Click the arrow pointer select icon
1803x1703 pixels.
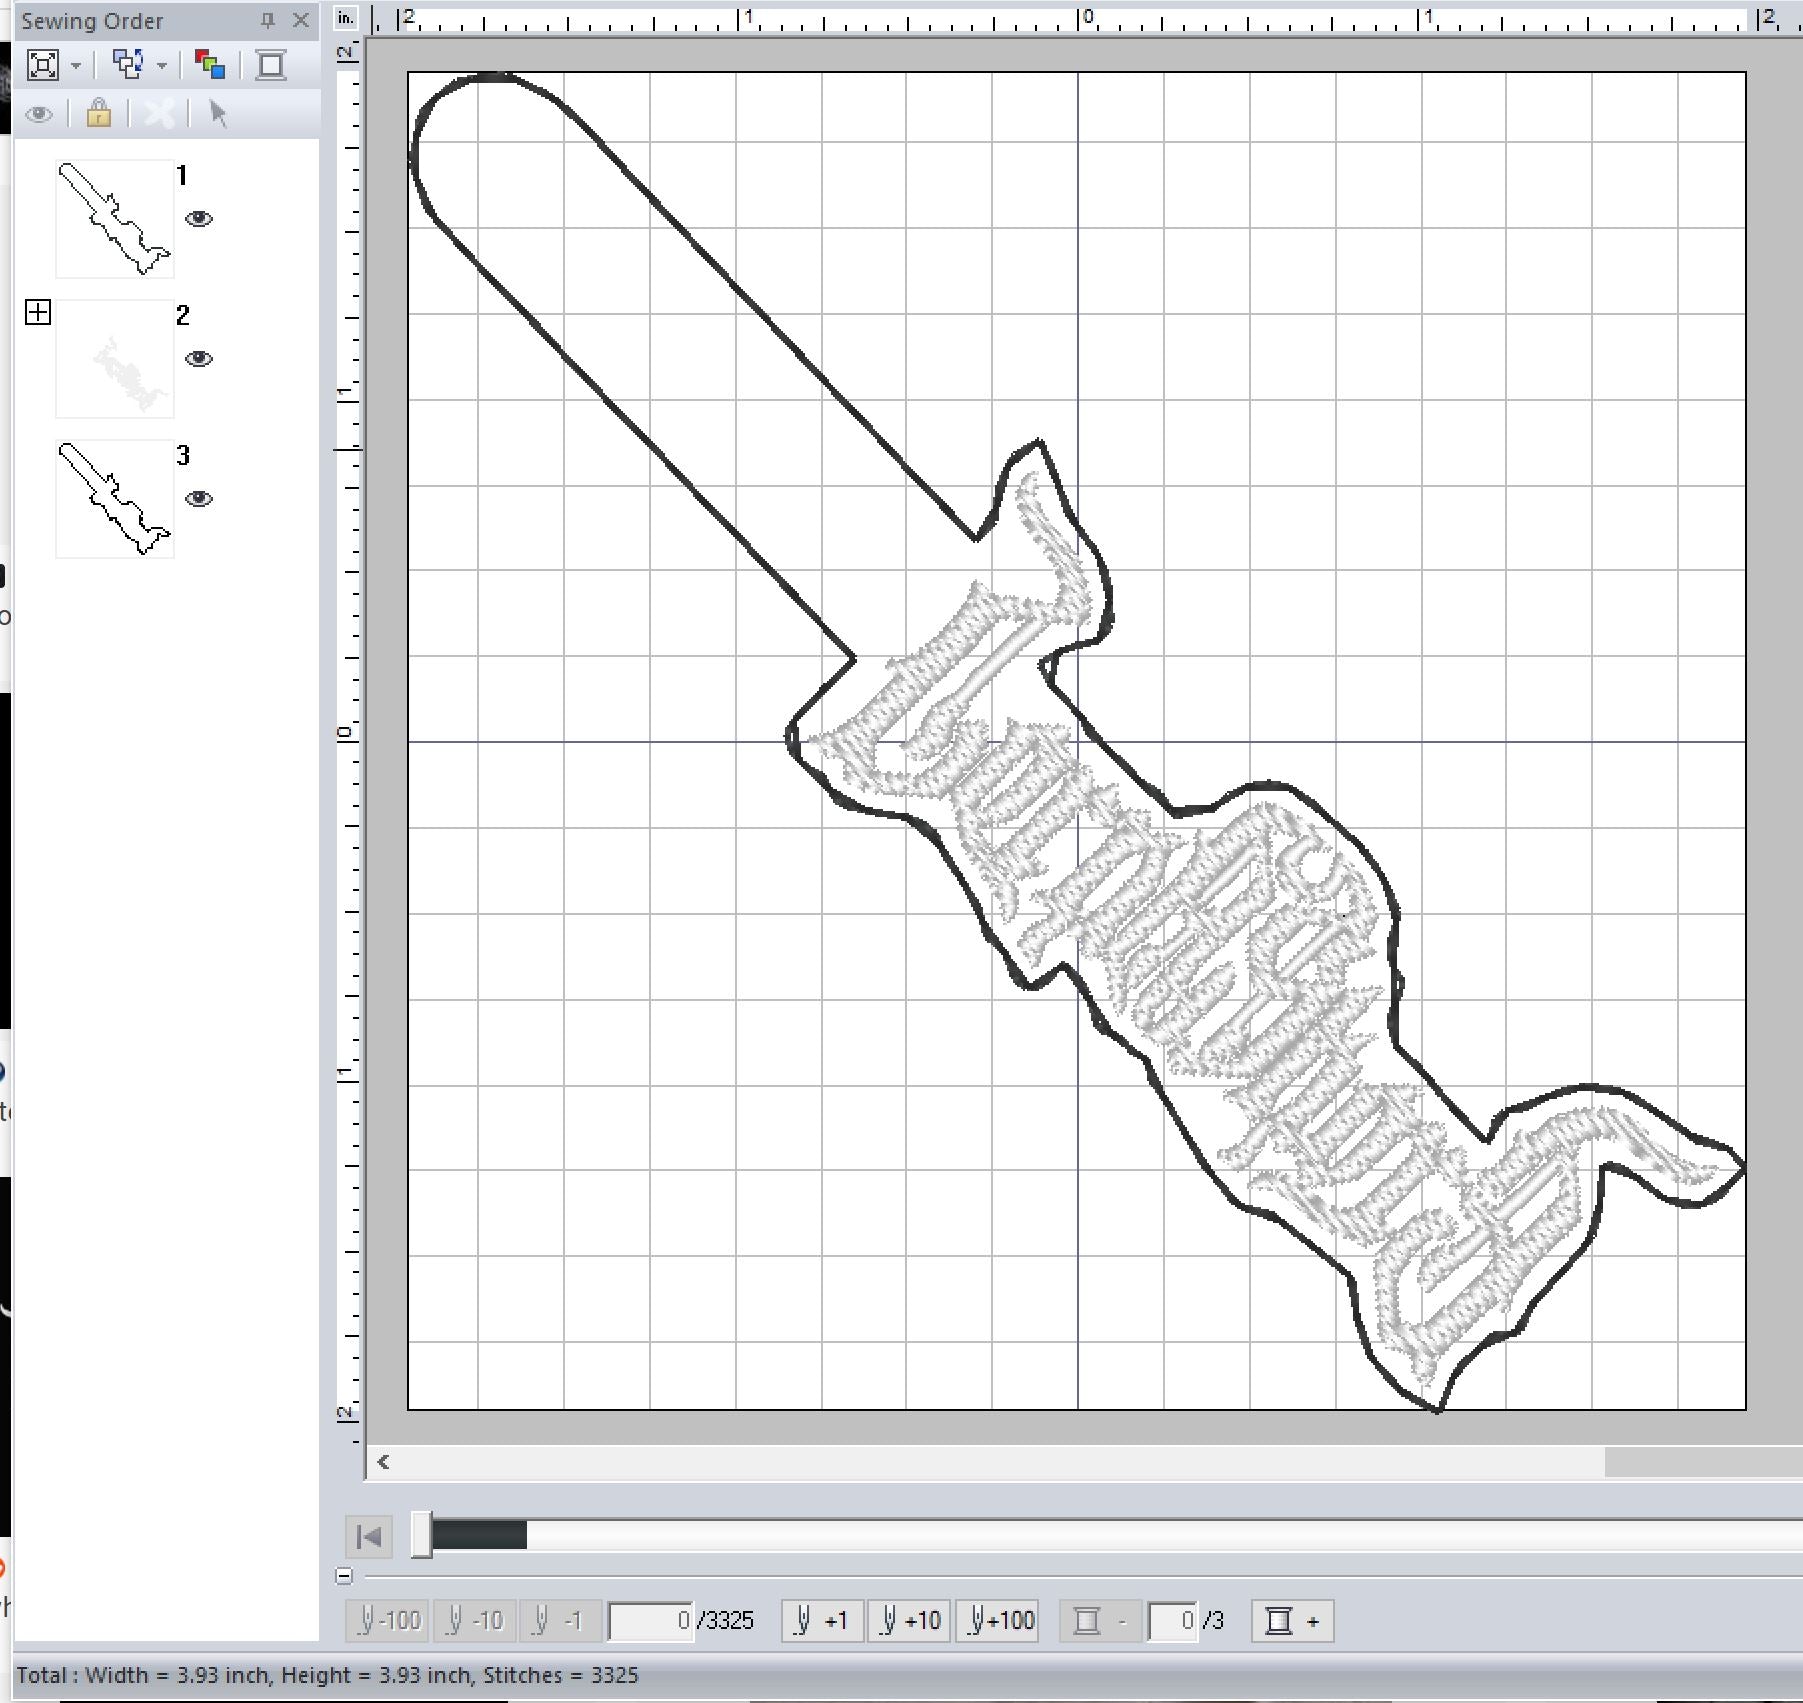[x=218, y=113]
